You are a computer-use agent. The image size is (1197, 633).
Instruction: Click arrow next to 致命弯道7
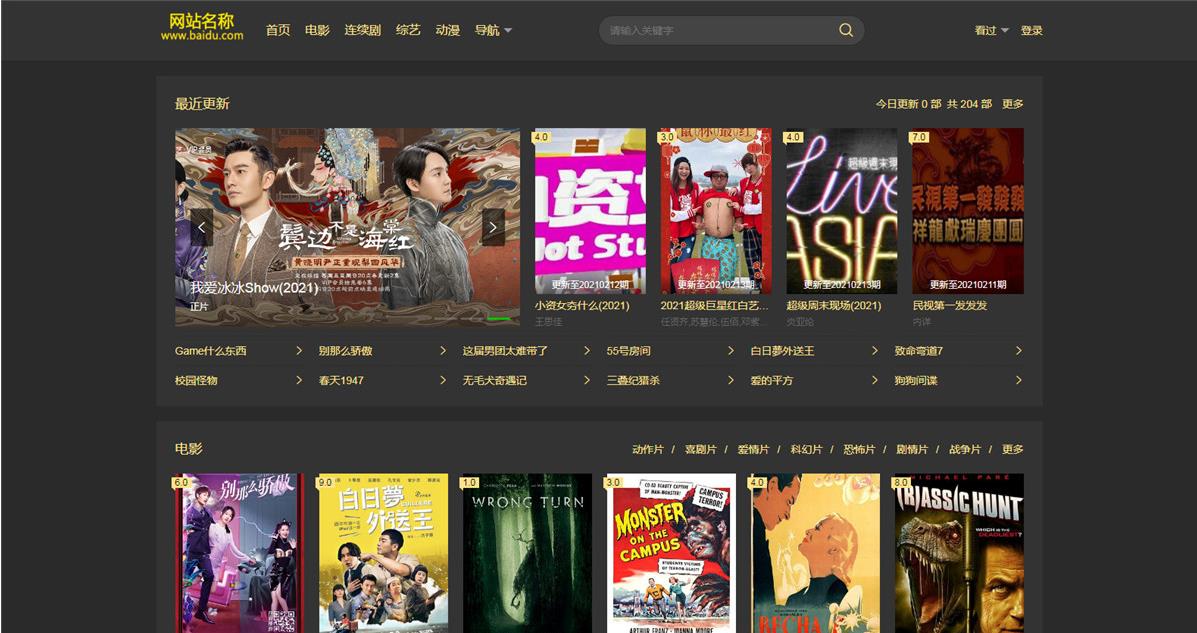pos(1018,351)
